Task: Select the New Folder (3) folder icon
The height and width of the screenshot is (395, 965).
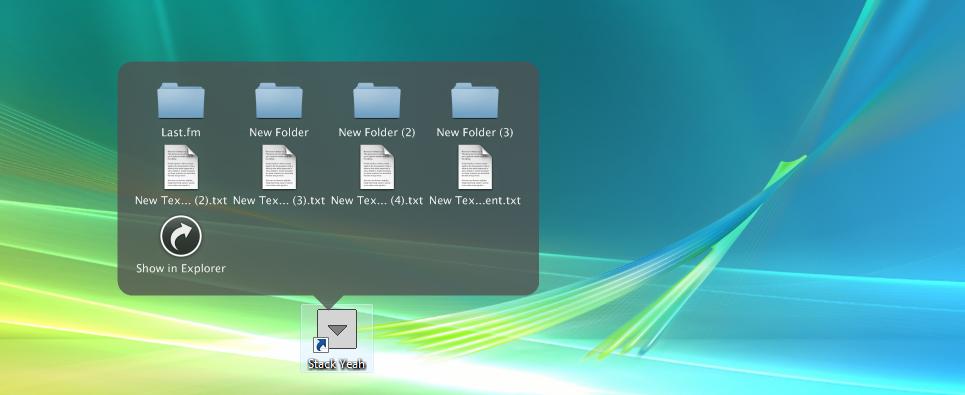Action: [474, 101]
